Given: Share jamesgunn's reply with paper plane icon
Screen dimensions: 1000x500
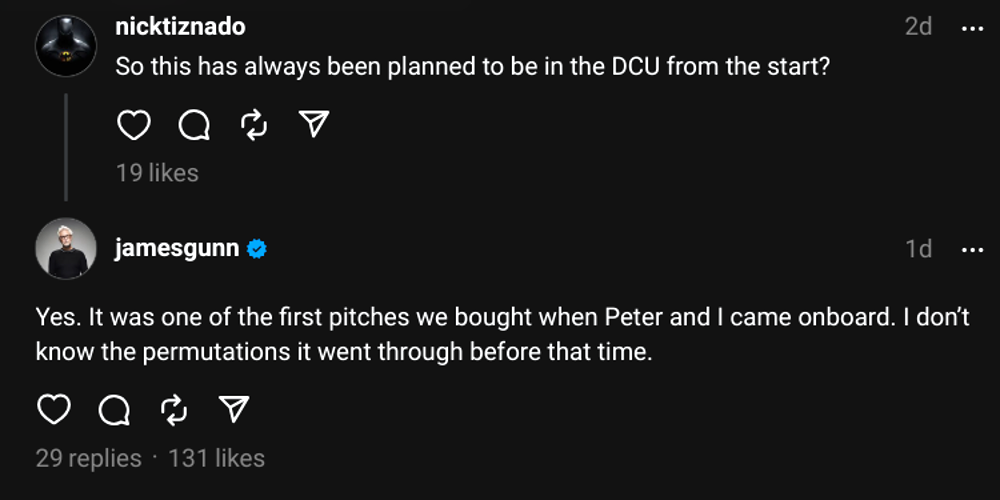Looking at the screenshot, I should [x=234, y=409].
